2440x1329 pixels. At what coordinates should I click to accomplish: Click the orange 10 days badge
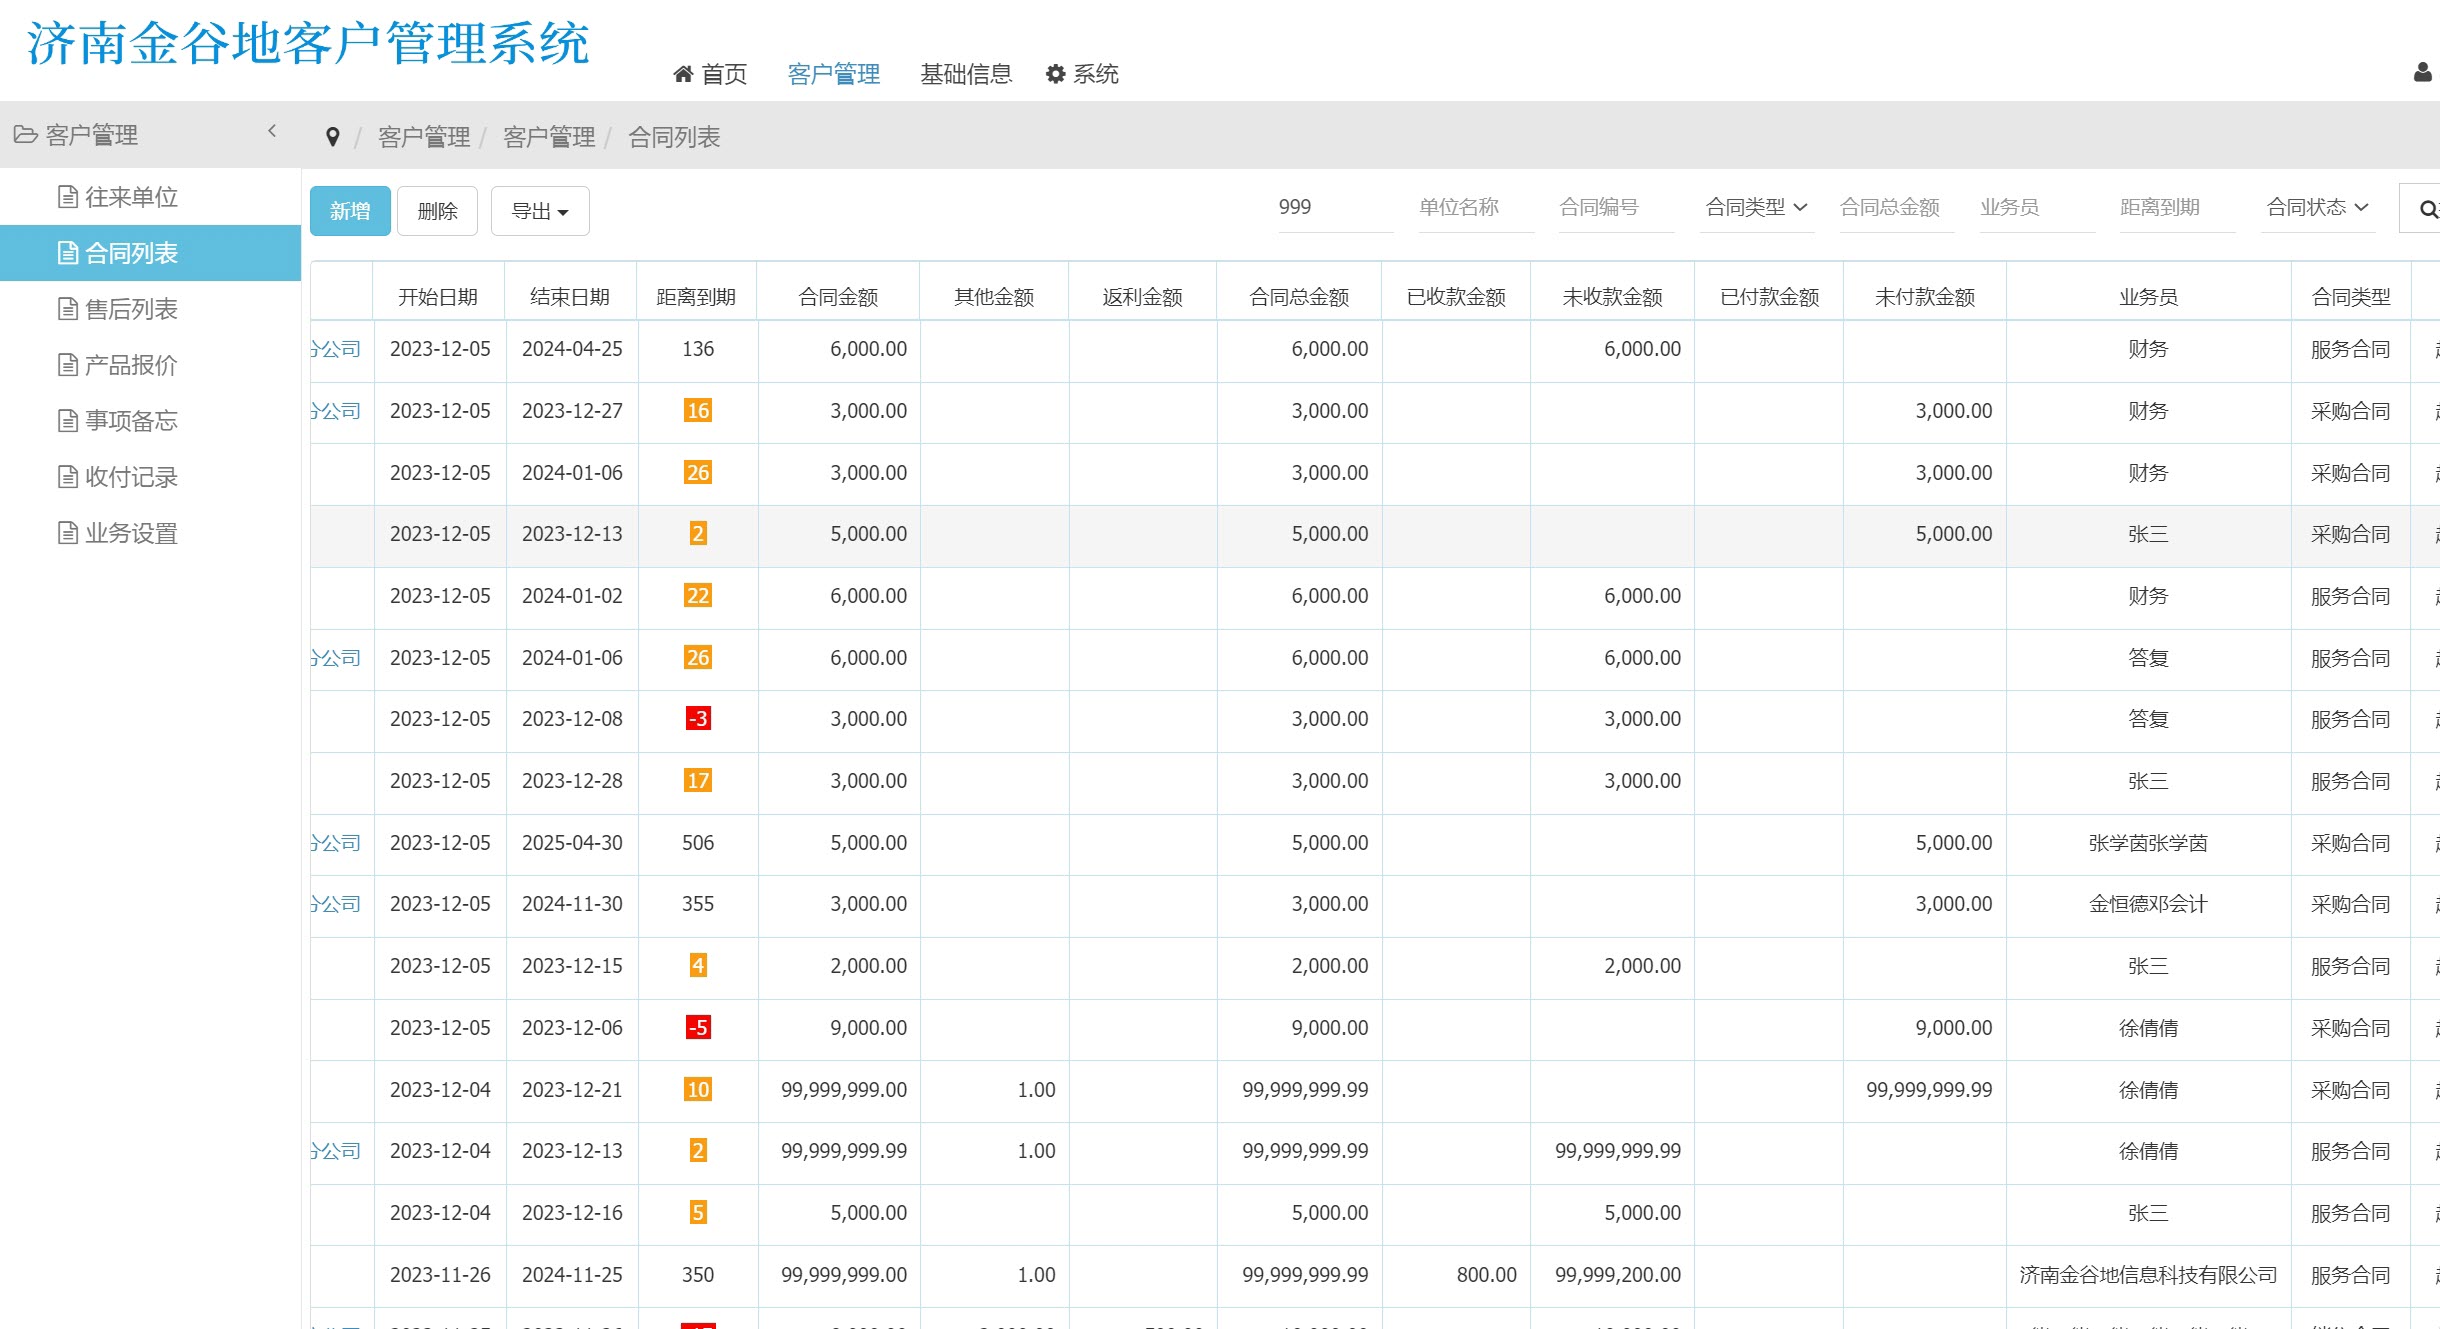[698, 1090]
